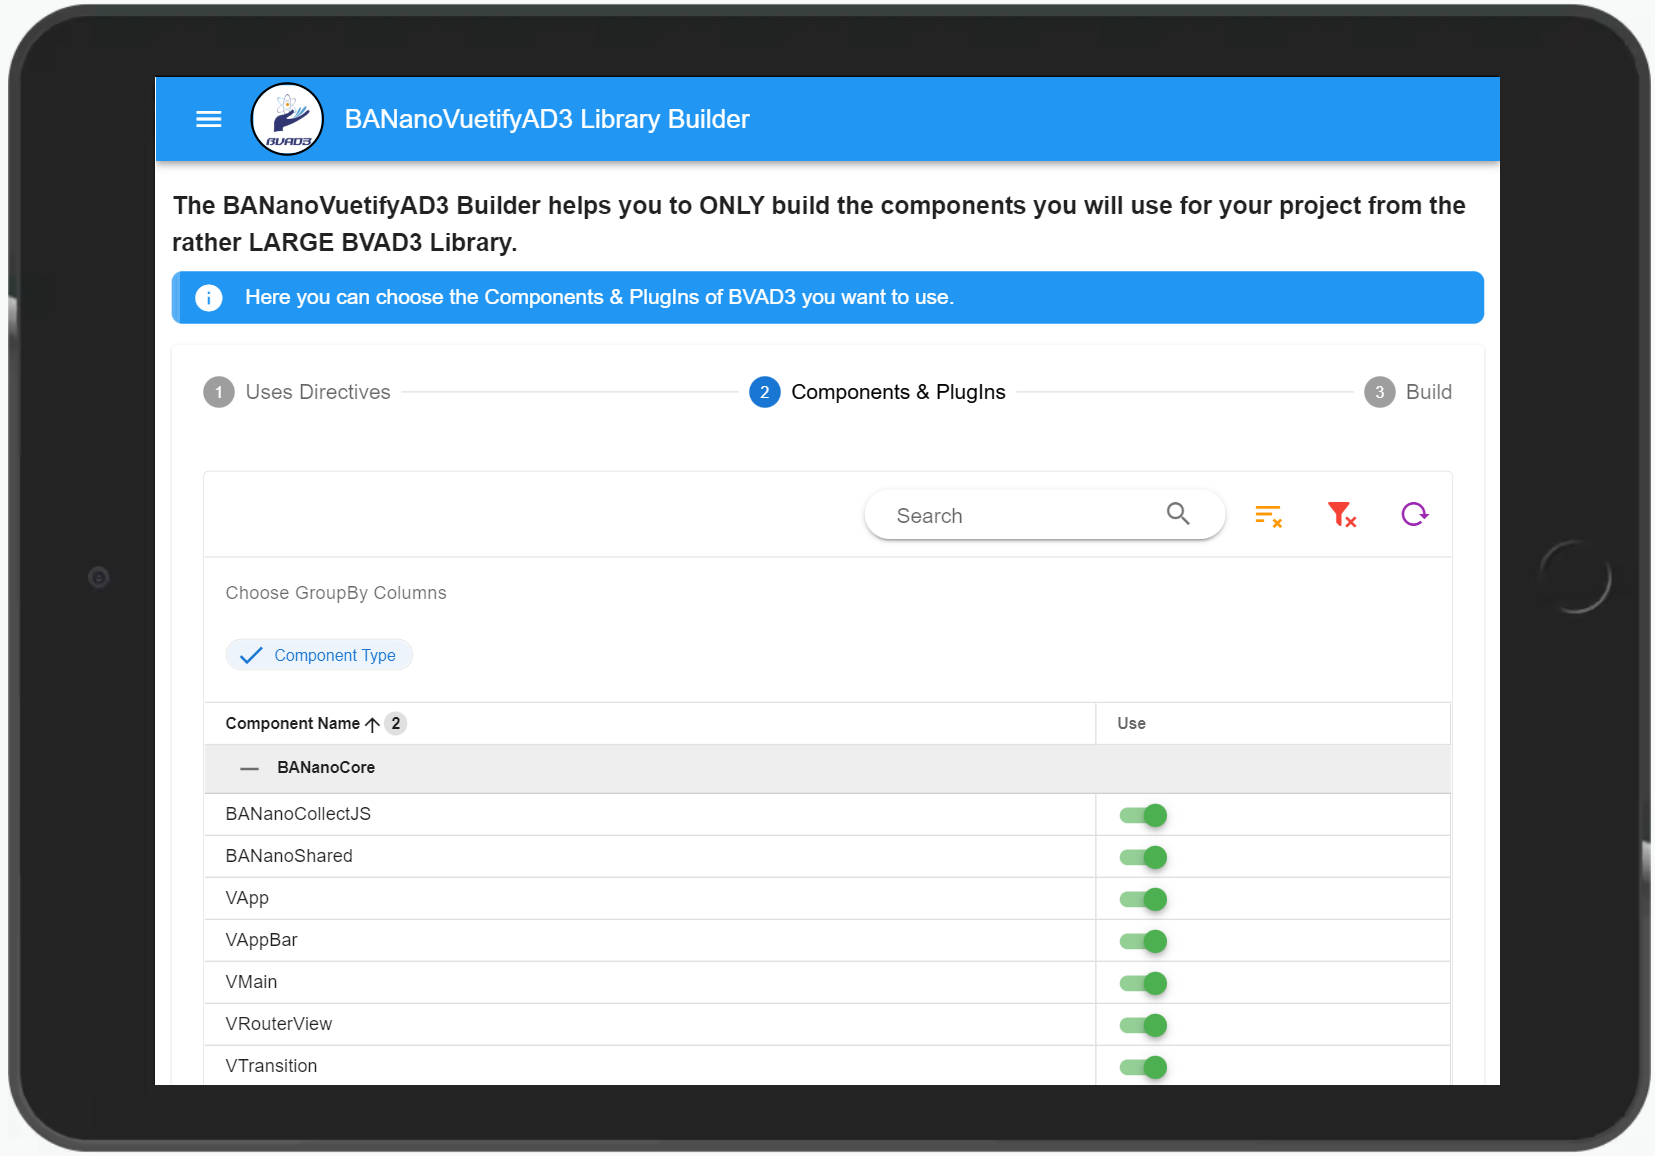1655x1156 pixels.
Task: Click the sort order badge 2
Action: pos(396,723)
